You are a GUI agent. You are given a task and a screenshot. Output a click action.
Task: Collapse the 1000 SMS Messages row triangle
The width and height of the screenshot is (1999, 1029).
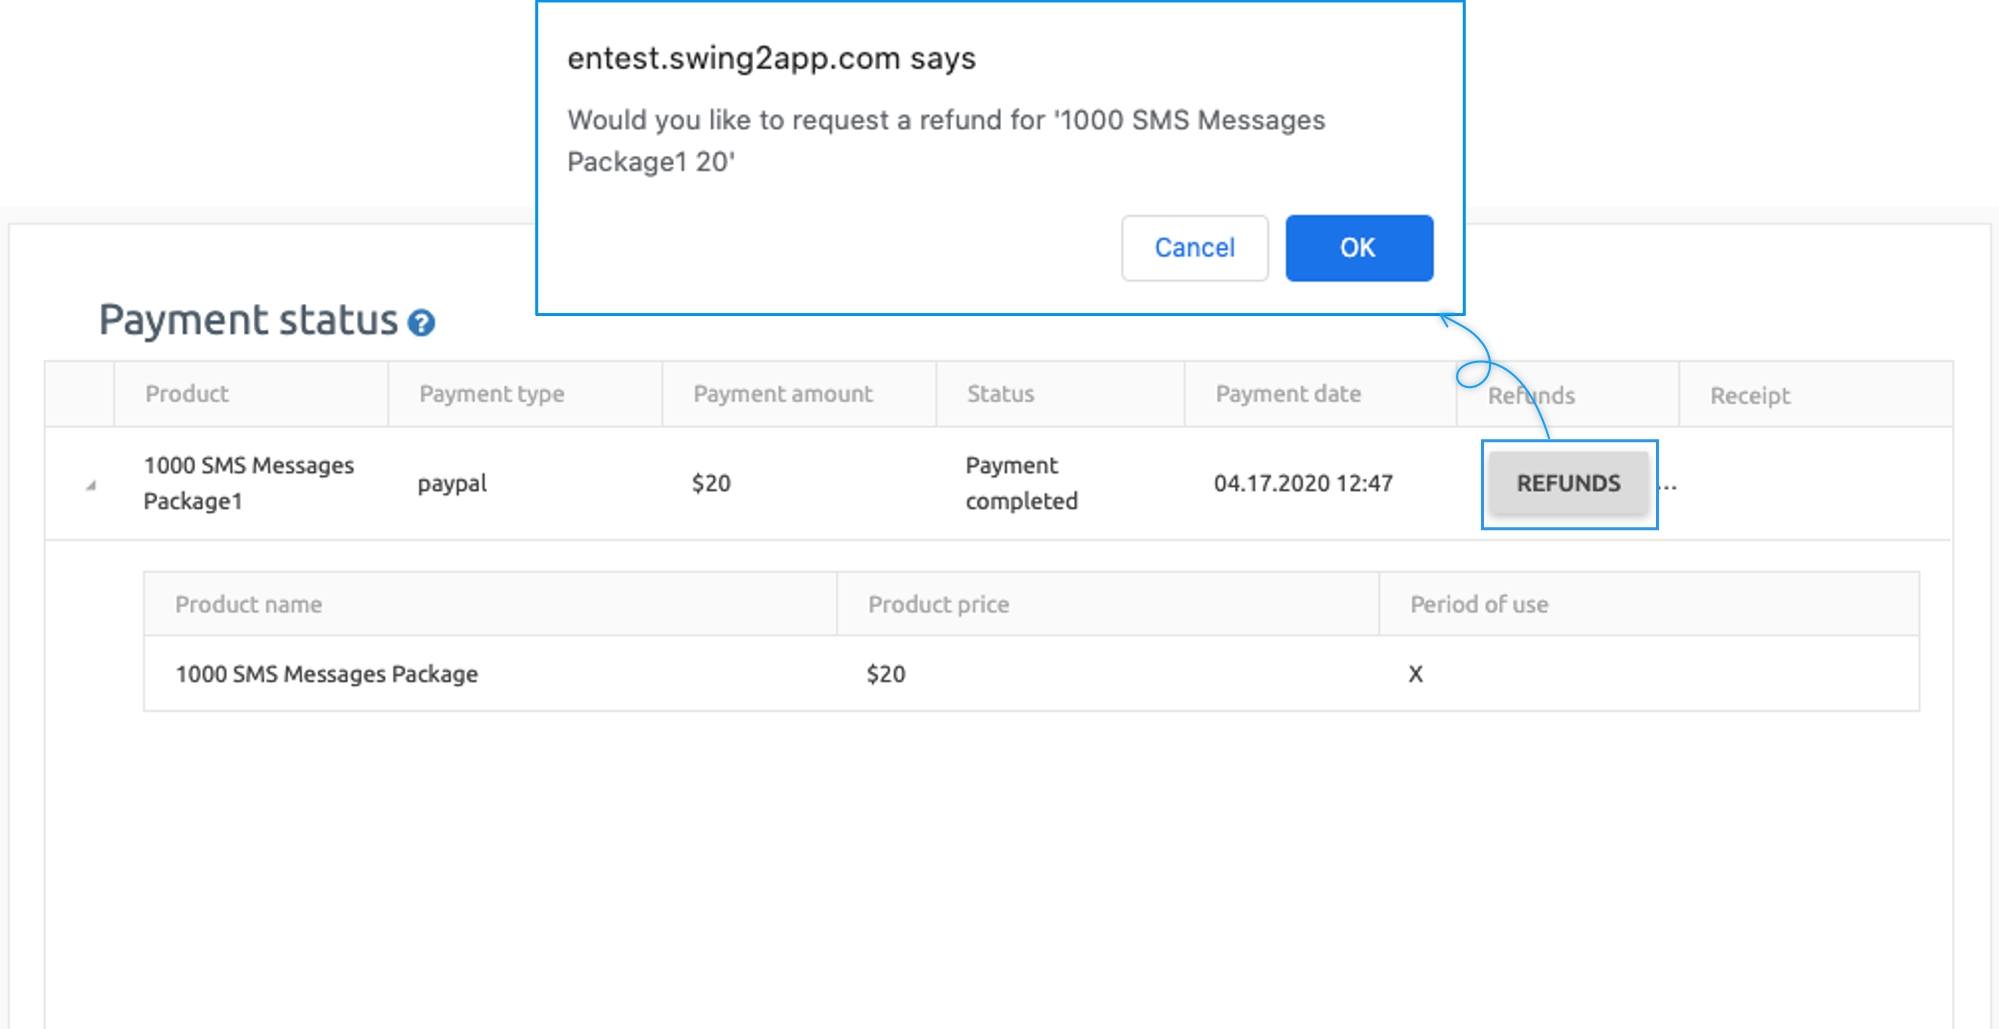(x=91, y=485)
